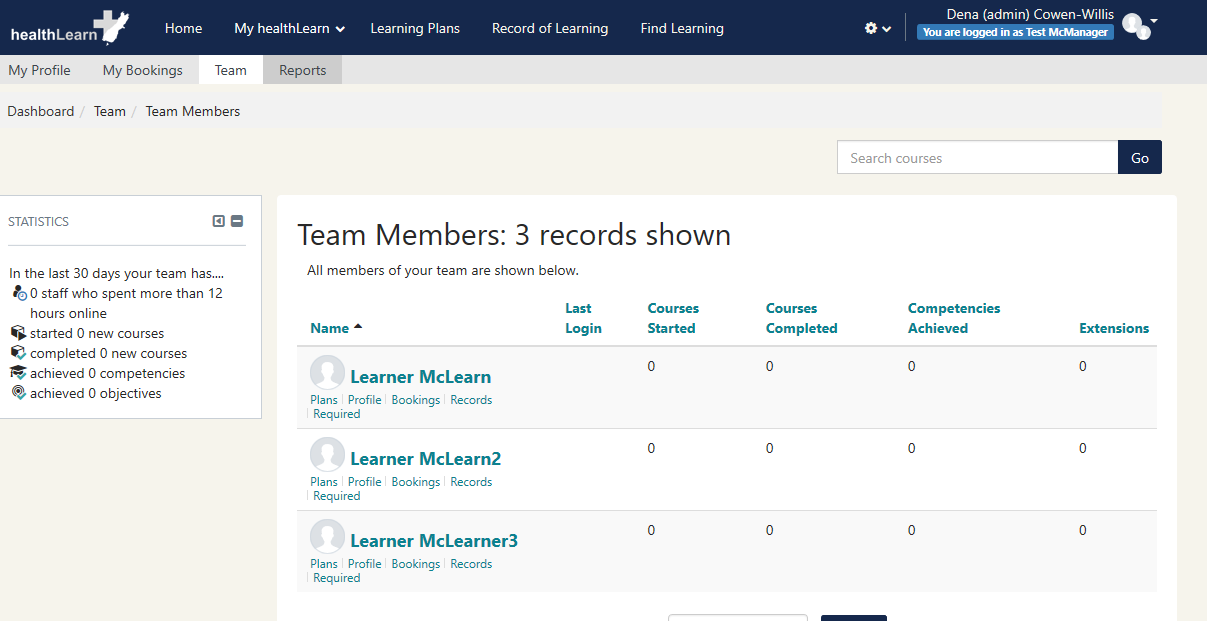Switch to My Bookings tab
Viewport: 1207px width, 621px height.
142,70
